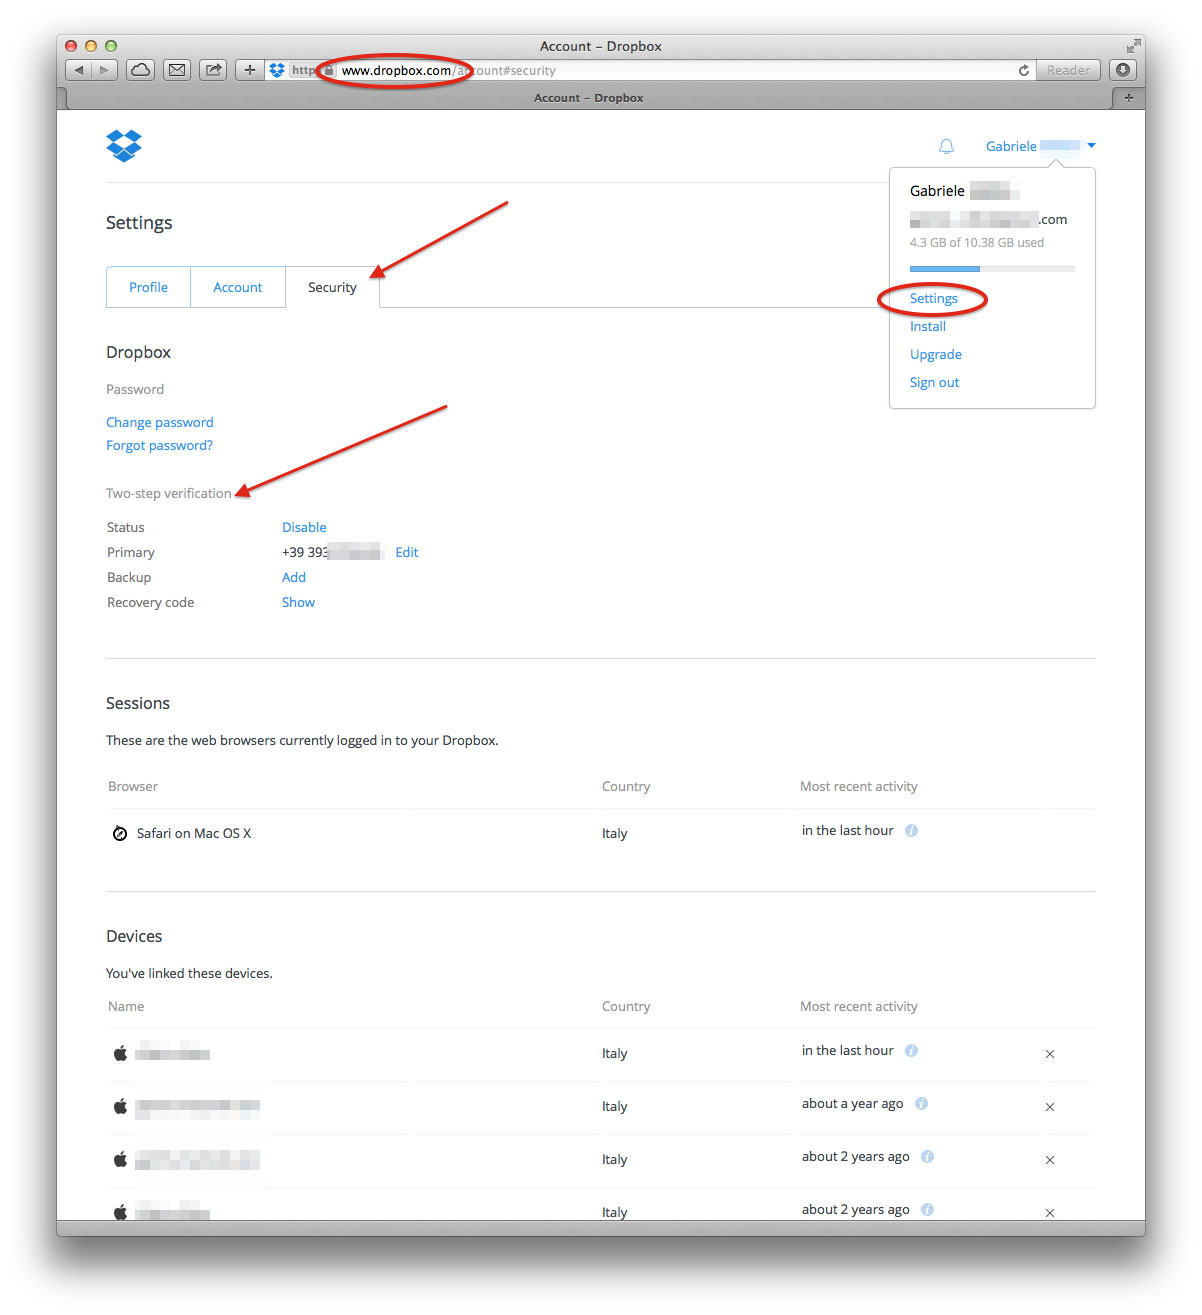The width and height of the screenshot is (1202, 1315).
Task: Click the Dropbox favicon in address bar
Action: point(277,70)
